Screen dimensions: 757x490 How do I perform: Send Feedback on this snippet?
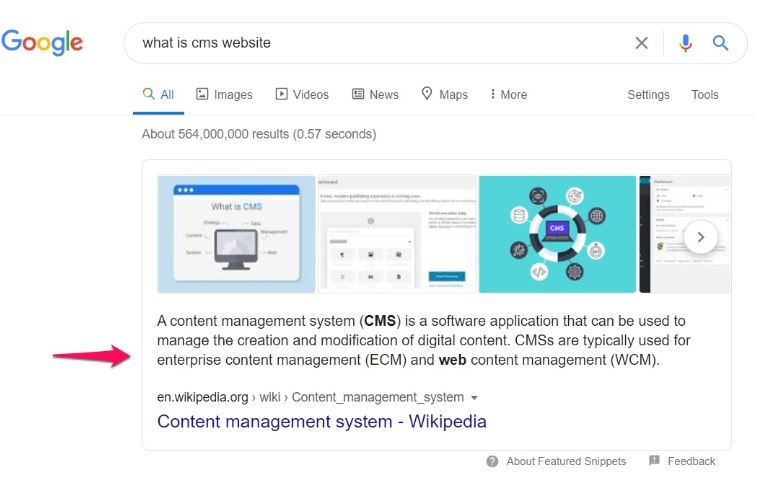691,462
